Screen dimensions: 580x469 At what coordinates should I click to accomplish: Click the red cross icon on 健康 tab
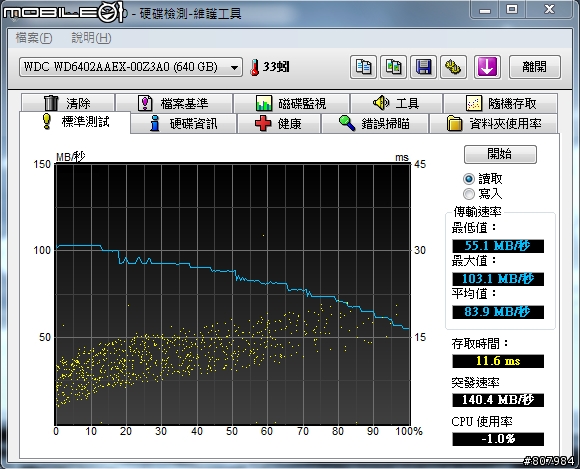point(263,123)
